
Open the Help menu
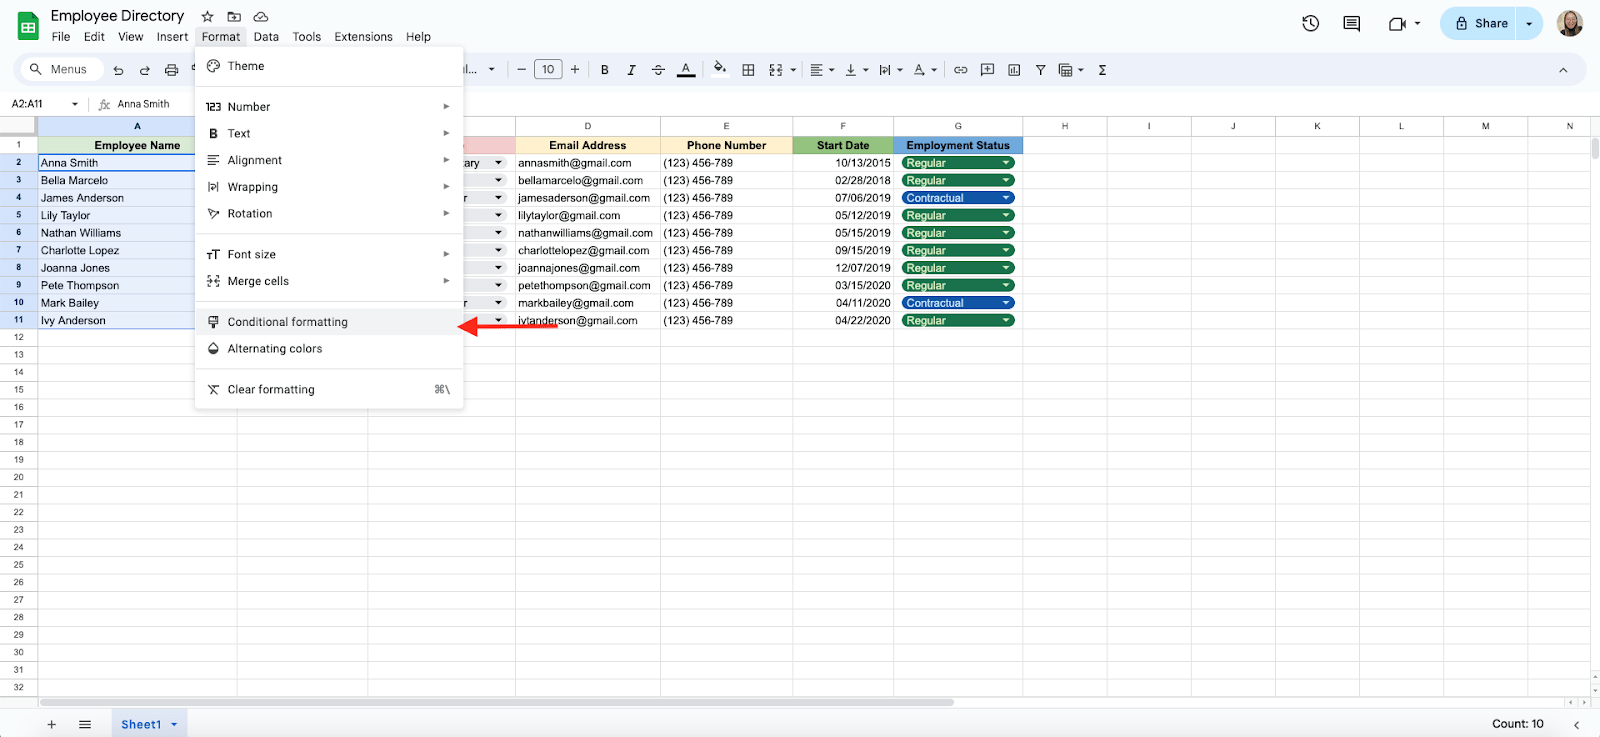pyautogui.click(x=418, y=37)
